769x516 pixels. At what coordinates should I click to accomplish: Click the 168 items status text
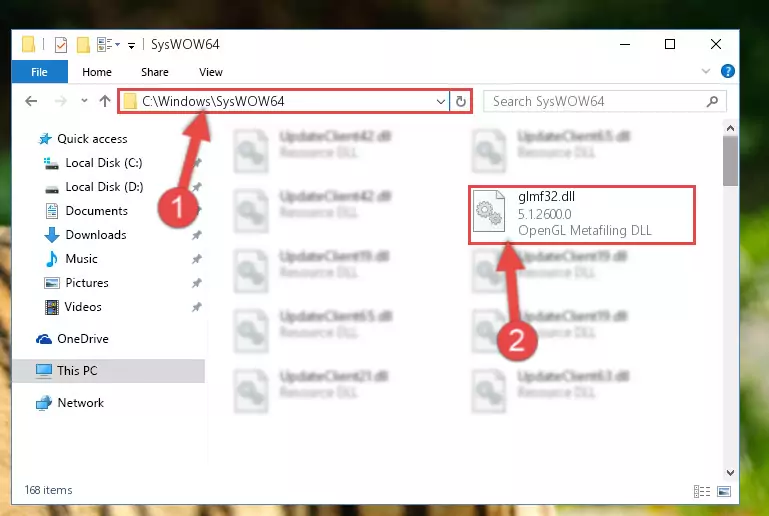[x=48, y=490]
